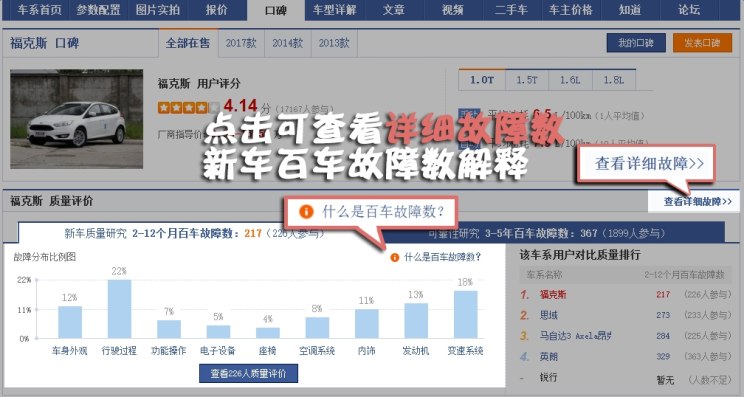The height and width of the screenshot is (397, 744).
Task: Open 思域 in the quality ranking list
Action: pos(549,315)
